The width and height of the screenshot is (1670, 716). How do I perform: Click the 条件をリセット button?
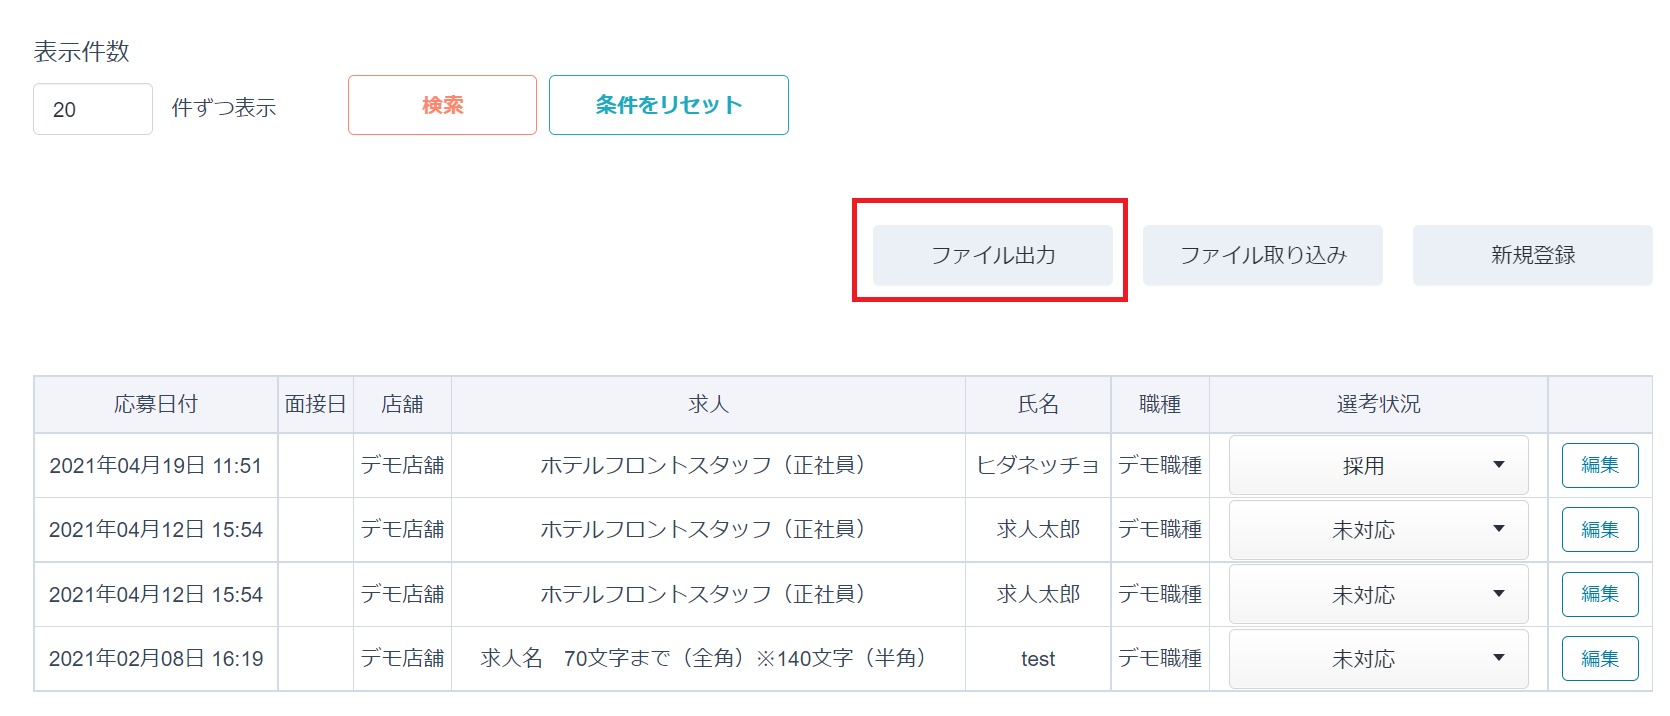click(x=668, y=105)
